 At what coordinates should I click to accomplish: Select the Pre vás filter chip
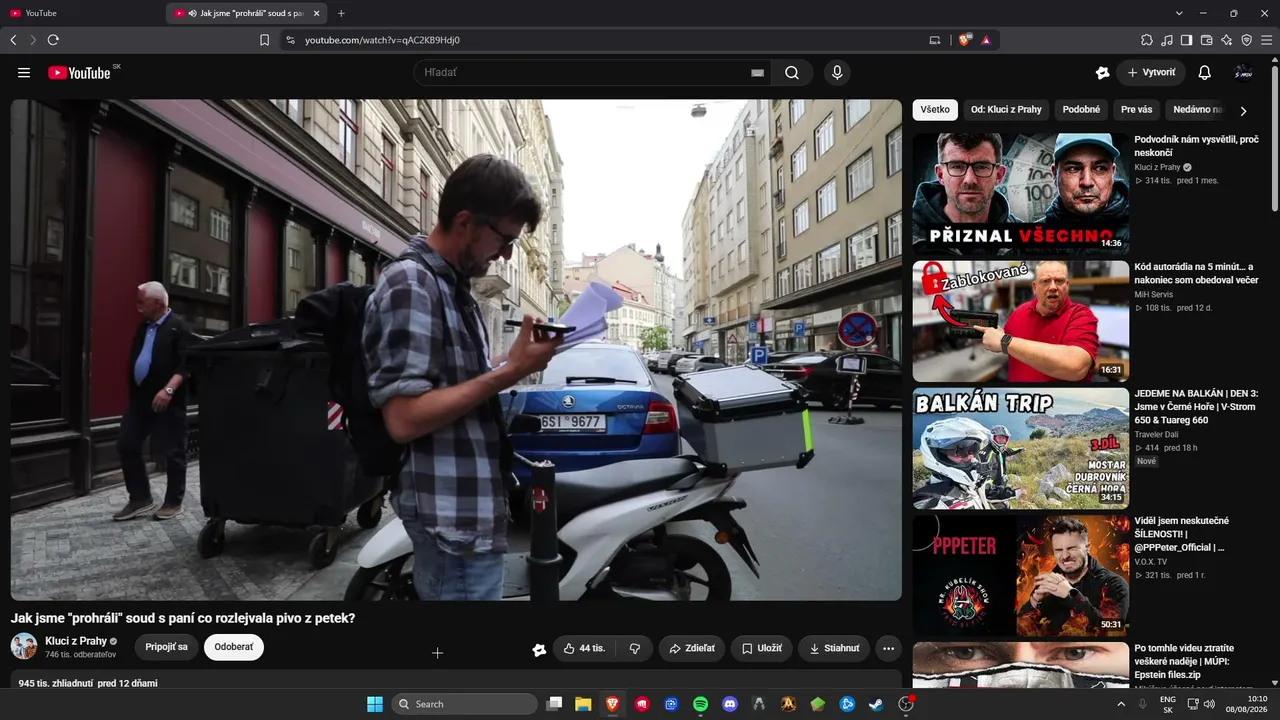click(1136, 110)
